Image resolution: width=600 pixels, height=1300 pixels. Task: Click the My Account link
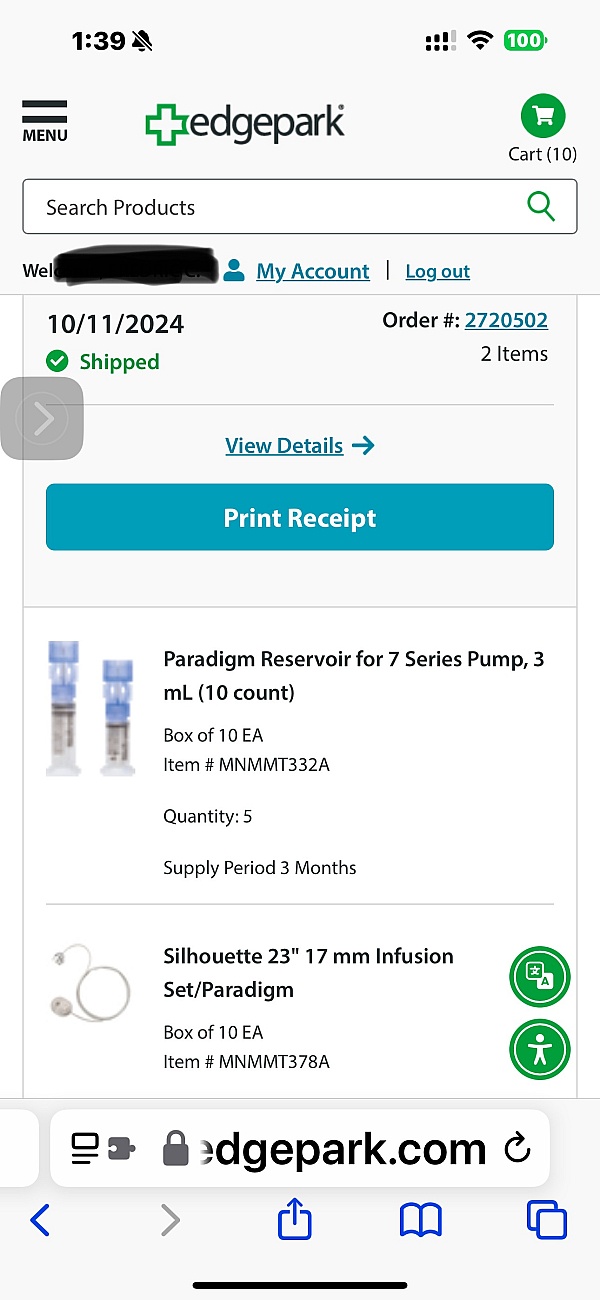pyautogui.click(x=312, y=271)
